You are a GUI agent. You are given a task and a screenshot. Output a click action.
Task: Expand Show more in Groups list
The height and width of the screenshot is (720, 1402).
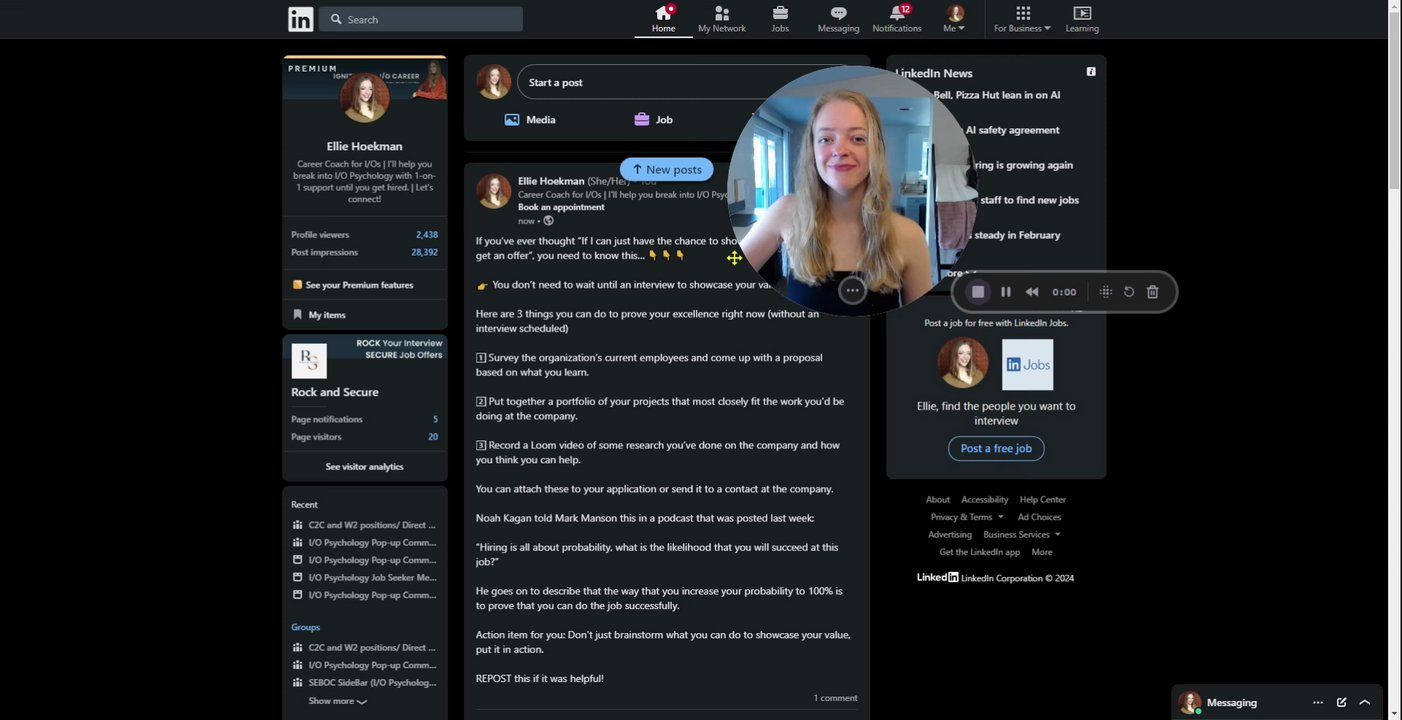pos(337,701)
